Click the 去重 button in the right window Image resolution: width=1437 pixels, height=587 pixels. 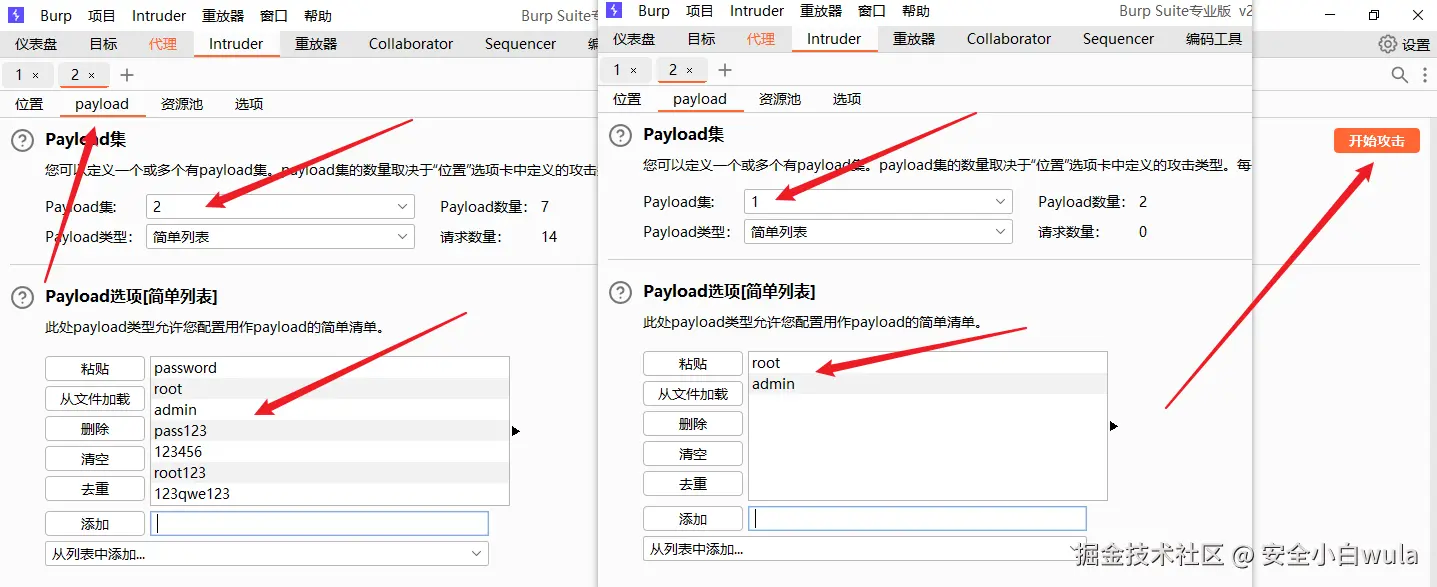pos(693,484)
